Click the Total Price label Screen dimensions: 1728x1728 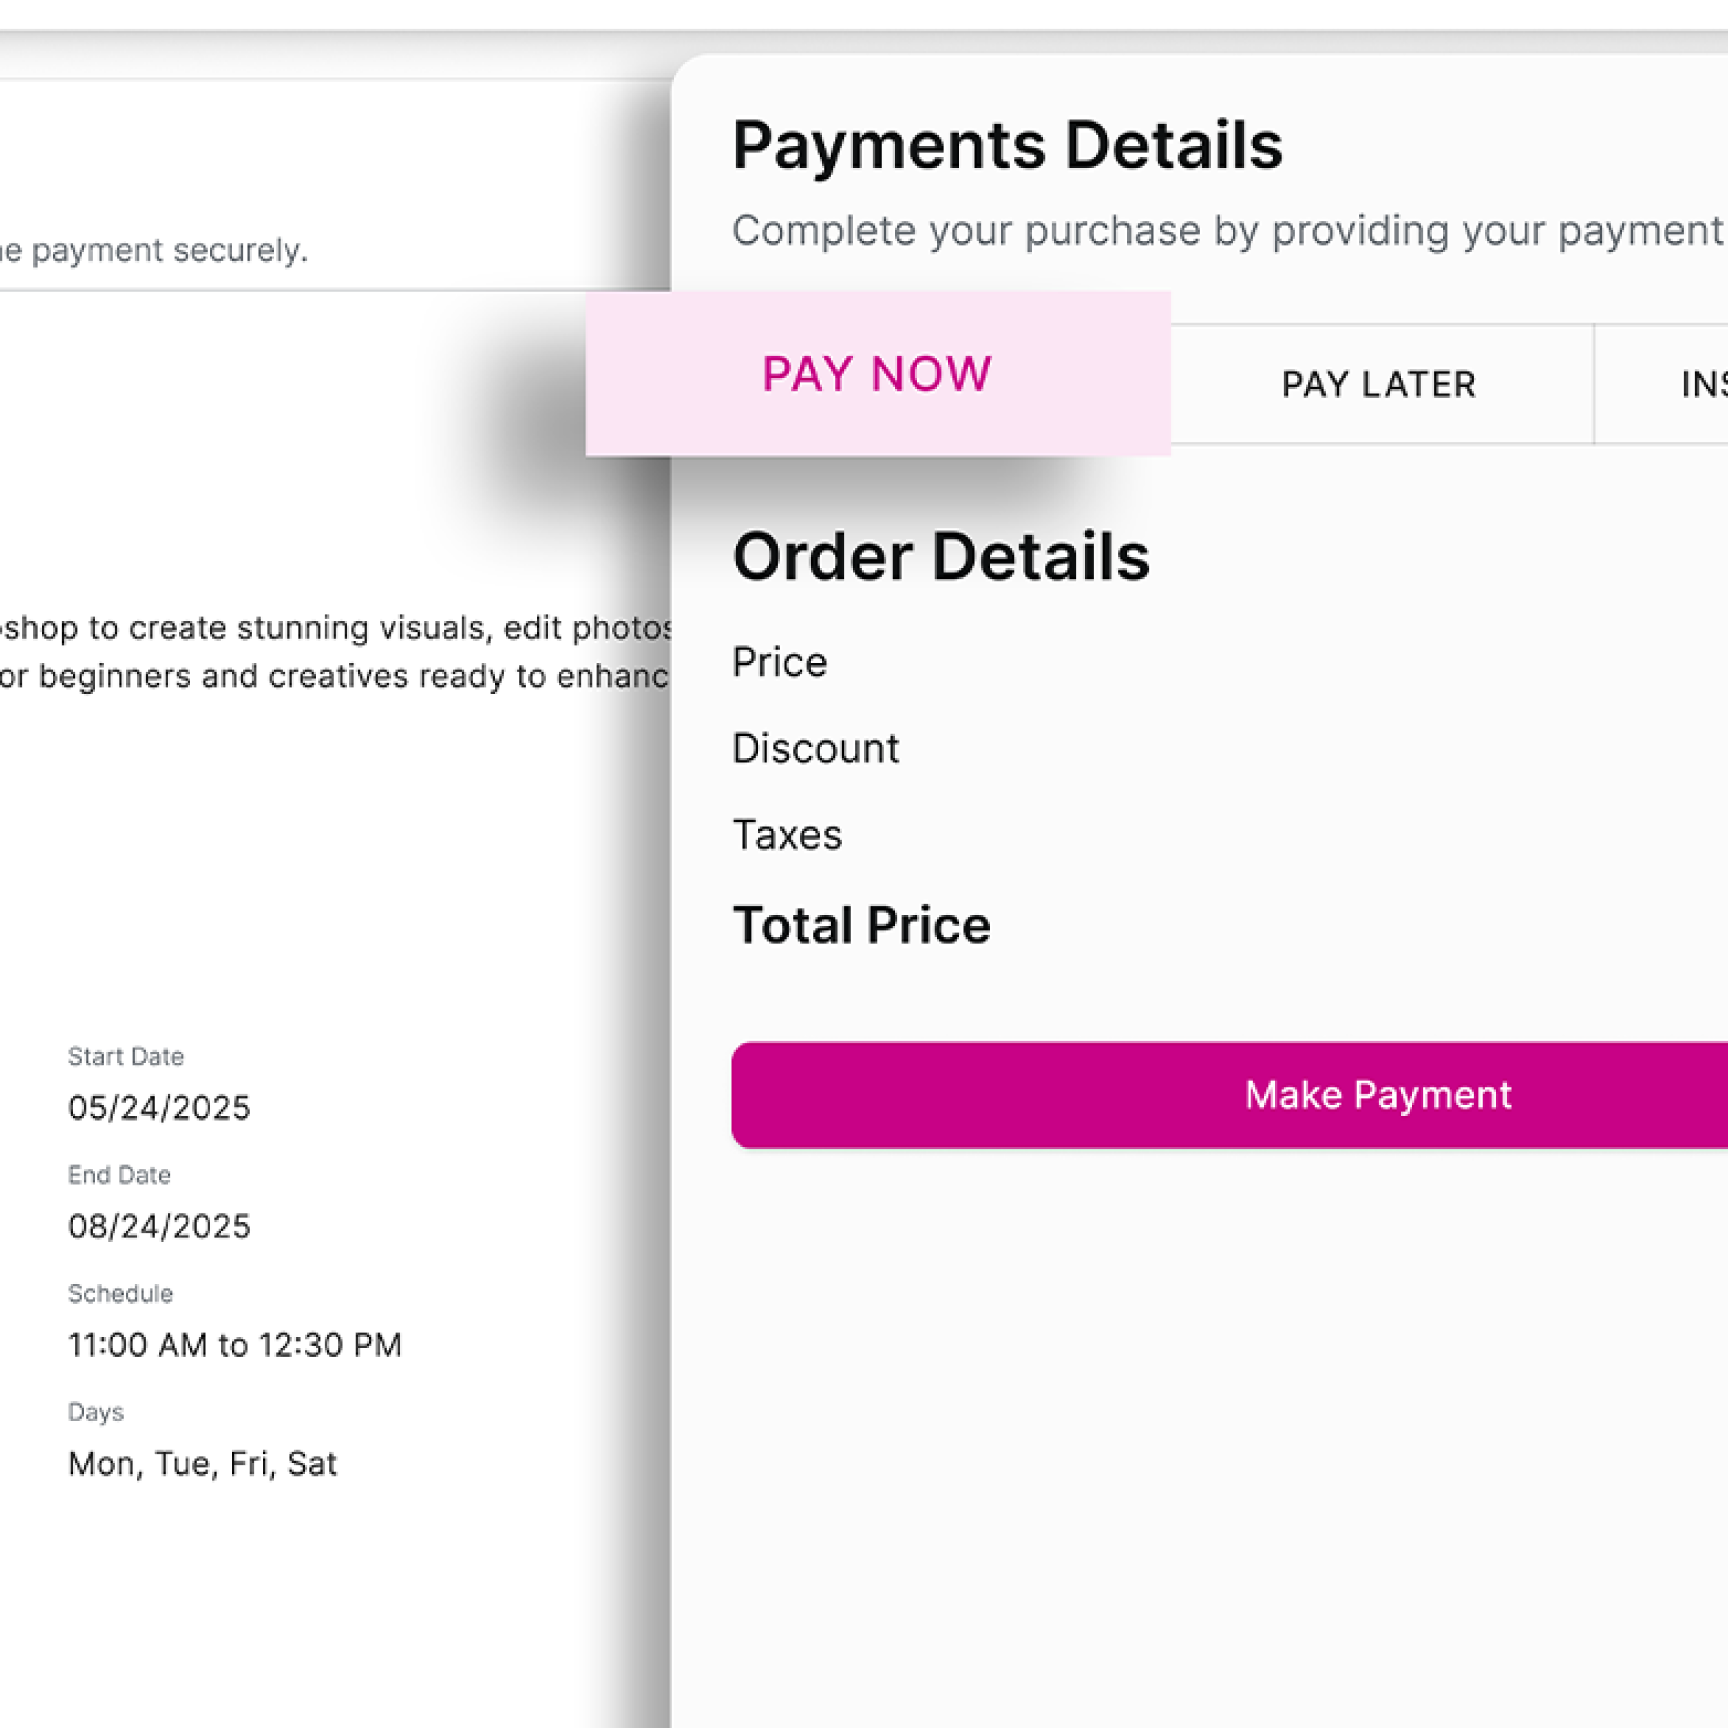click(861, 925)
